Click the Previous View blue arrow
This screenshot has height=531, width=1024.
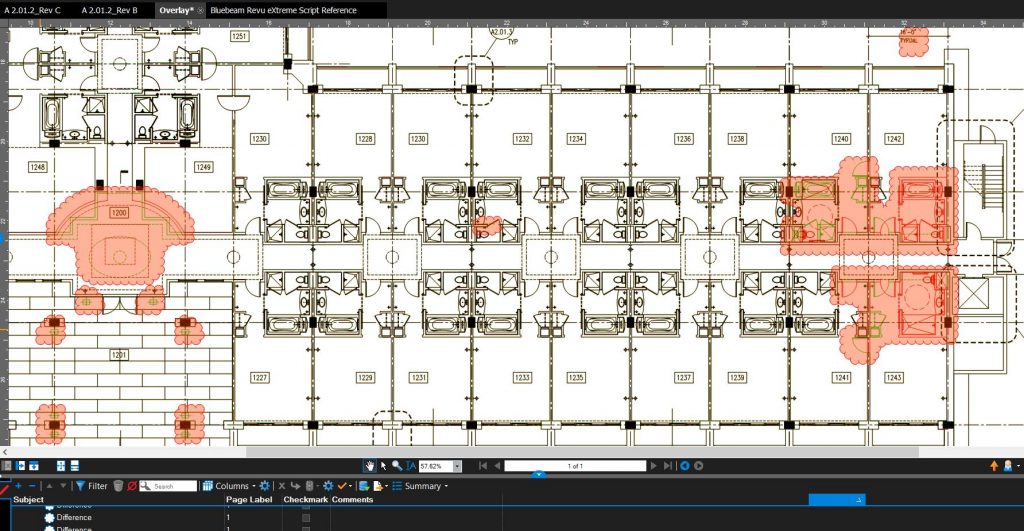(x=684, y=466)
